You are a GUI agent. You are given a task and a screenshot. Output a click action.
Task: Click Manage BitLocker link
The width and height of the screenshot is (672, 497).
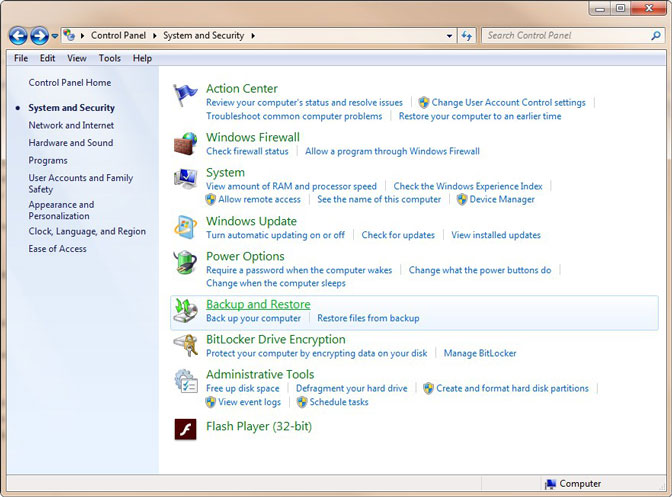pyautogui.click(x=480, y=353)
